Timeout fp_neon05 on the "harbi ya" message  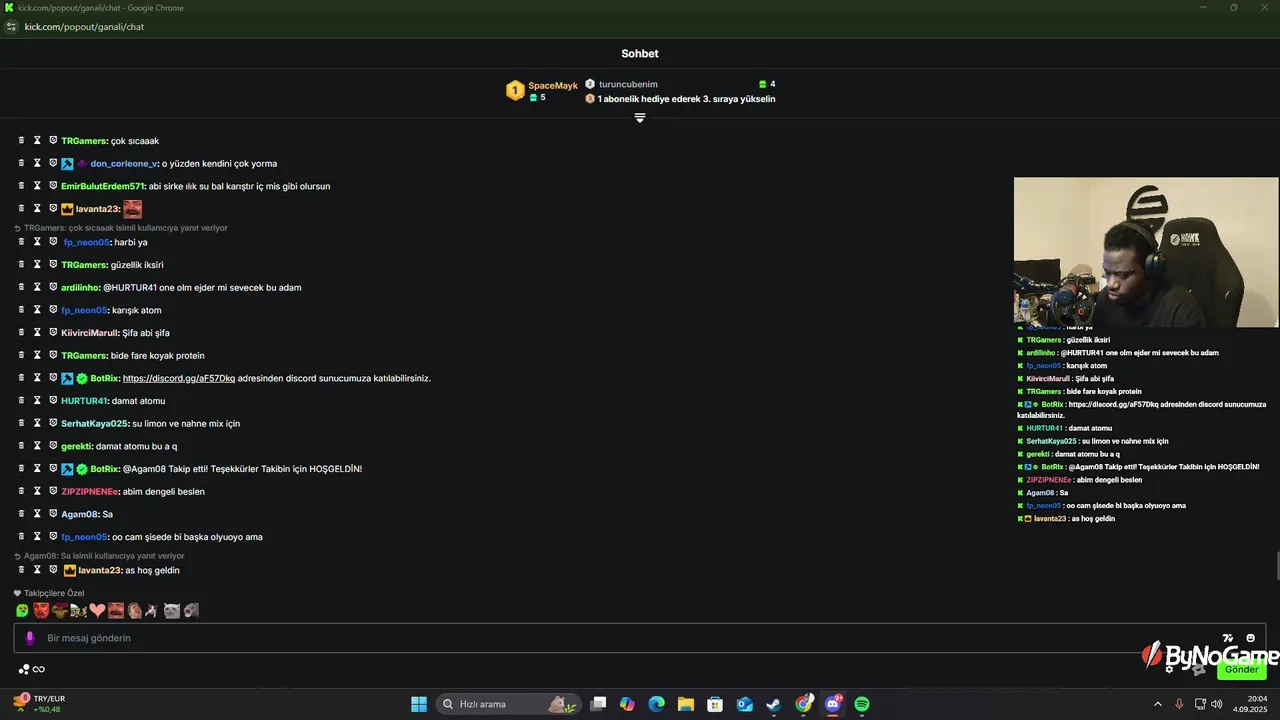[x=37, y=241]
